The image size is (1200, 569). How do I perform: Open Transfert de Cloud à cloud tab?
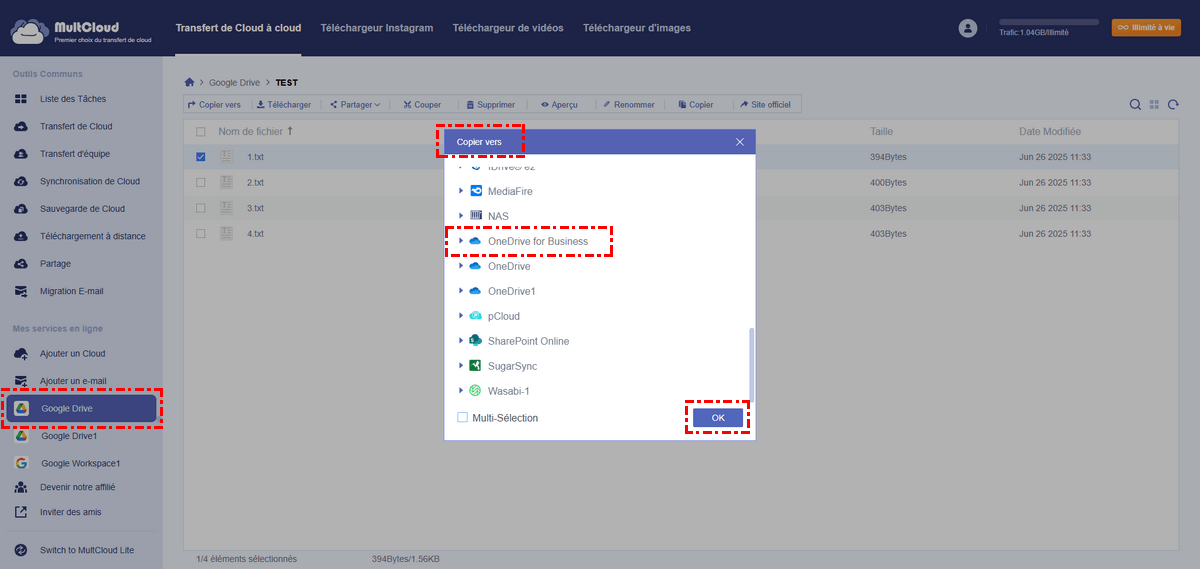coord(238,28)
